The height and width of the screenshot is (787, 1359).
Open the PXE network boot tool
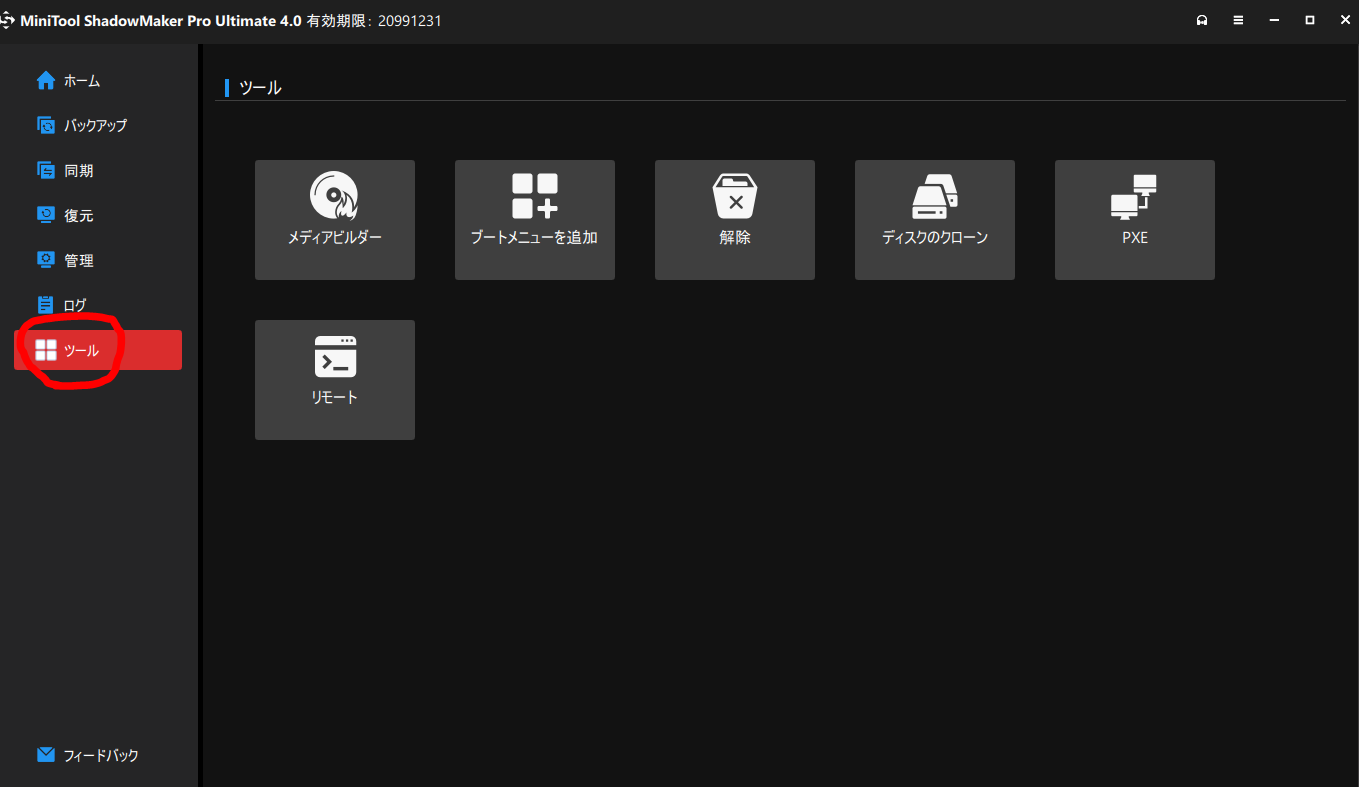point(1135,220)
